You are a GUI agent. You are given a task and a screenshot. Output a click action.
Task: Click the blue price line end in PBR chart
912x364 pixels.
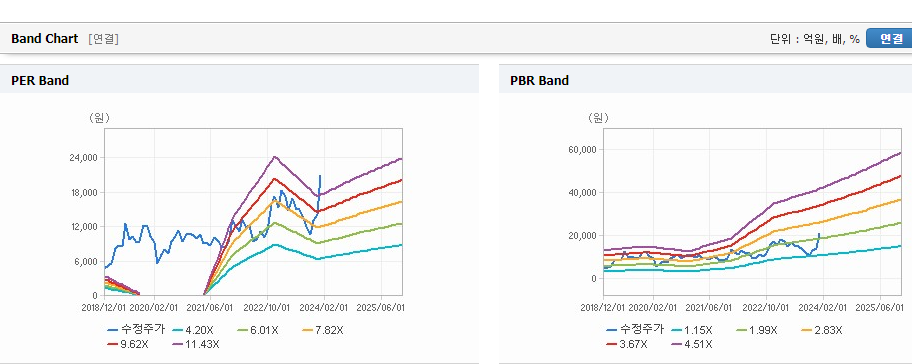pyautogui.click(x=819, y=234)
